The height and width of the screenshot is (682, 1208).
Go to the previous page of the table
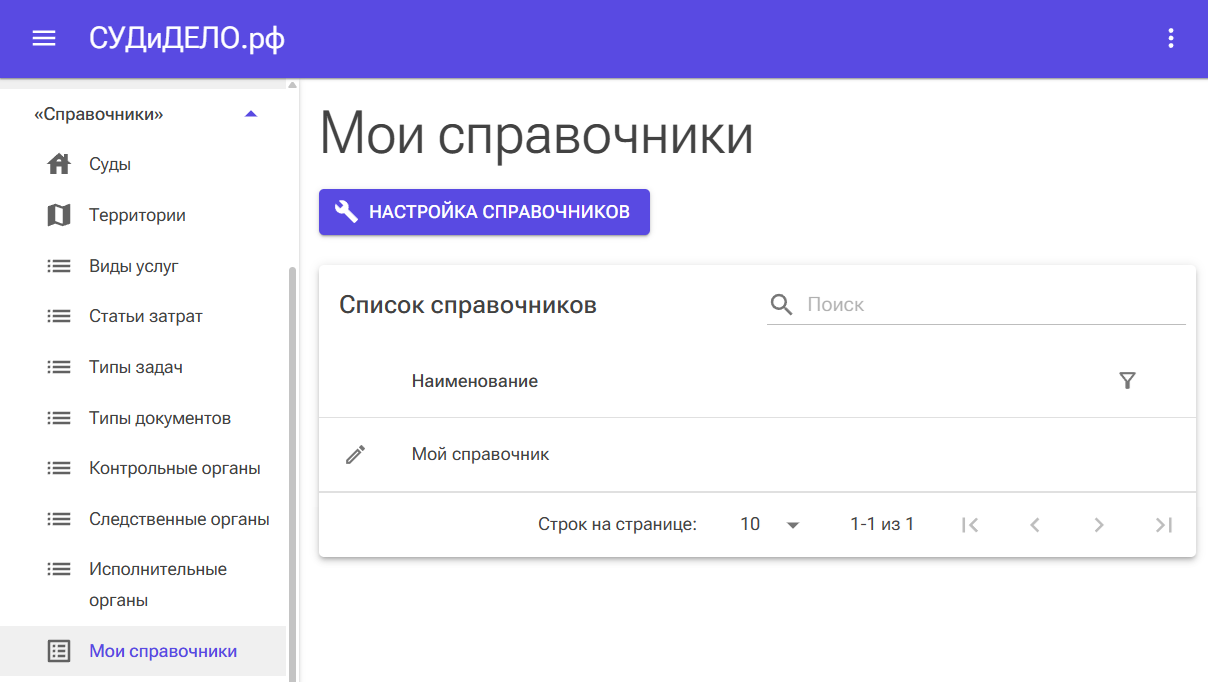tap(1035, 524)
